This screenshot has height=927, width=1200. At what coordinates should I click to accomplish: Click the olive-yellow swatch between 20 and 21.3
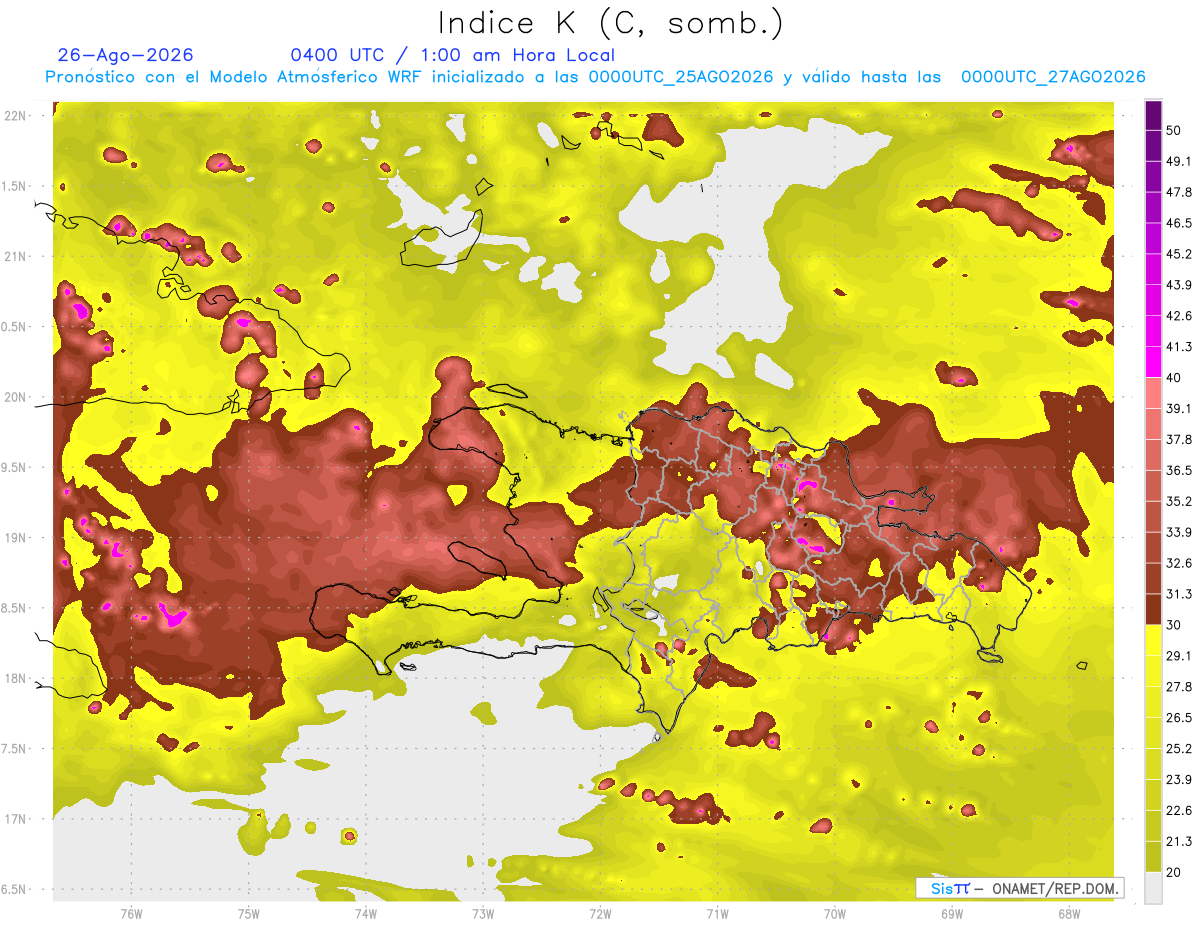[x=1153, y=856]
